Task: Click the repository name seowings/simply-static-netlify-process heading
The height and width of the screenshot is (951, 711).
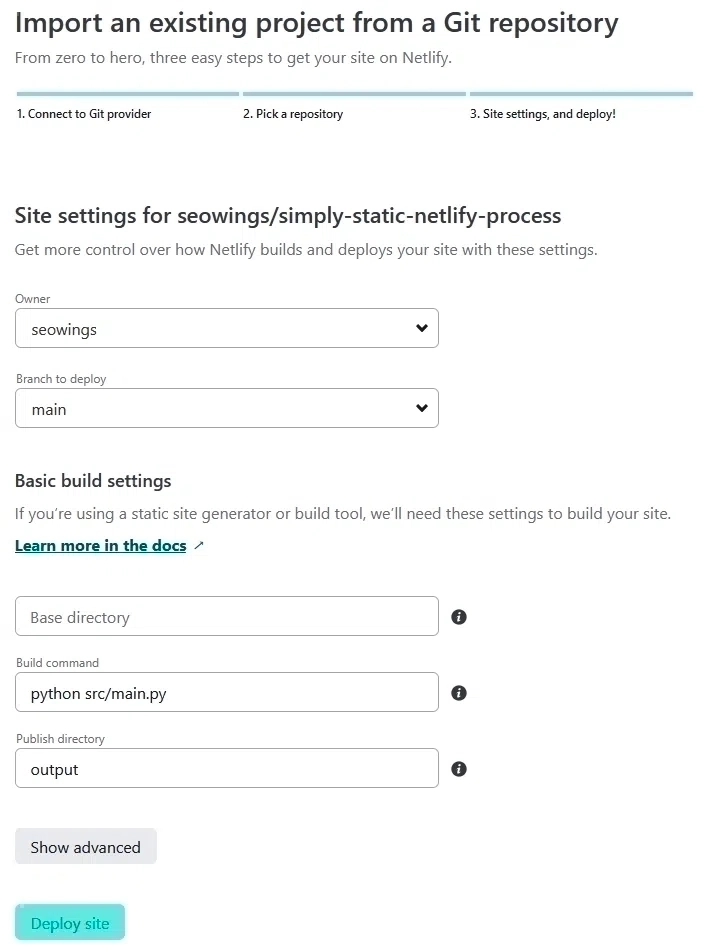Action: click(284, 215)
